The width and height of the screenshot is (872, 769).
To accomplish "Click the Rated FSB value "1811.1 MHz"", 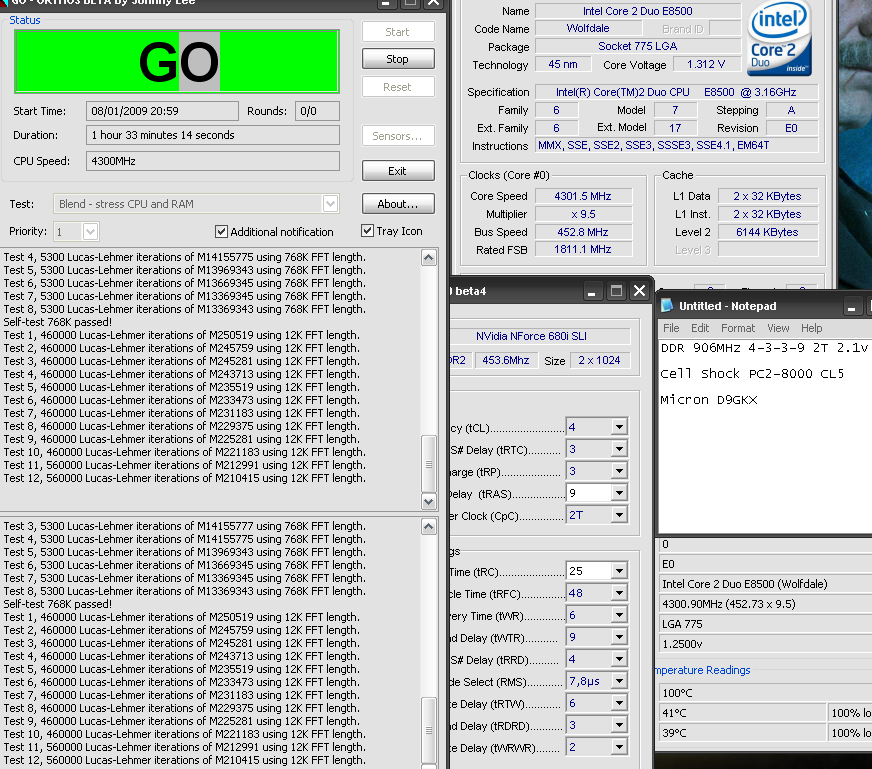I will [x=583, y=250].
